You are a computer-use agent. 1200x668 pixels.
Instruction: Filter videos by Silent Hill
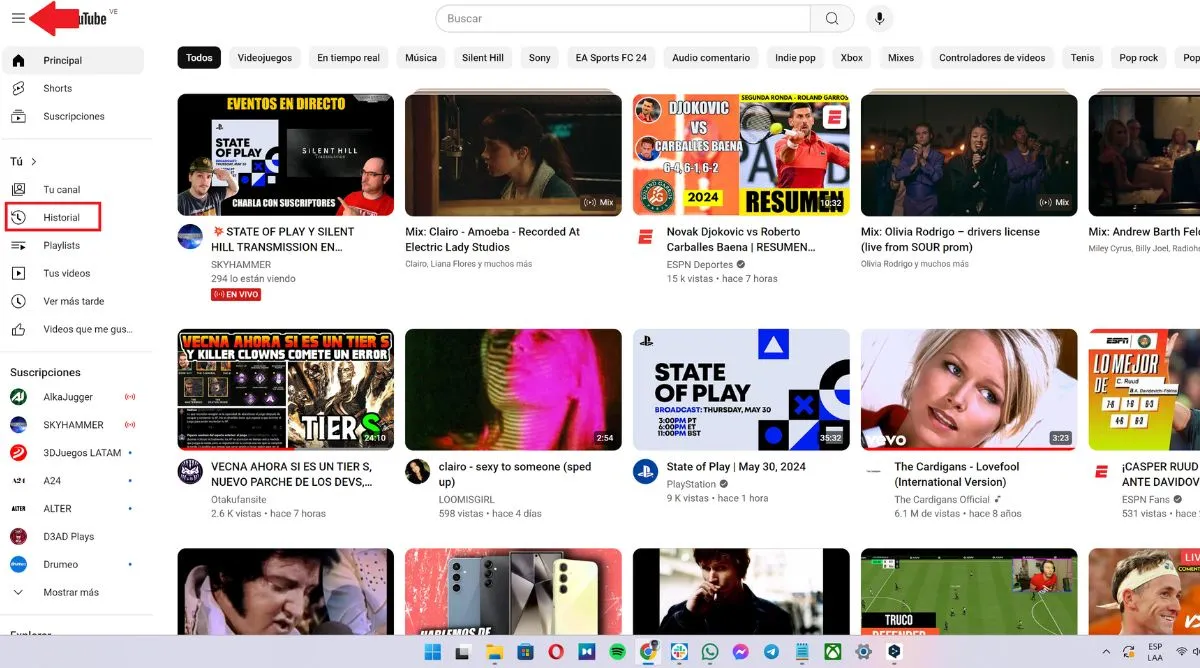(482, 57)
